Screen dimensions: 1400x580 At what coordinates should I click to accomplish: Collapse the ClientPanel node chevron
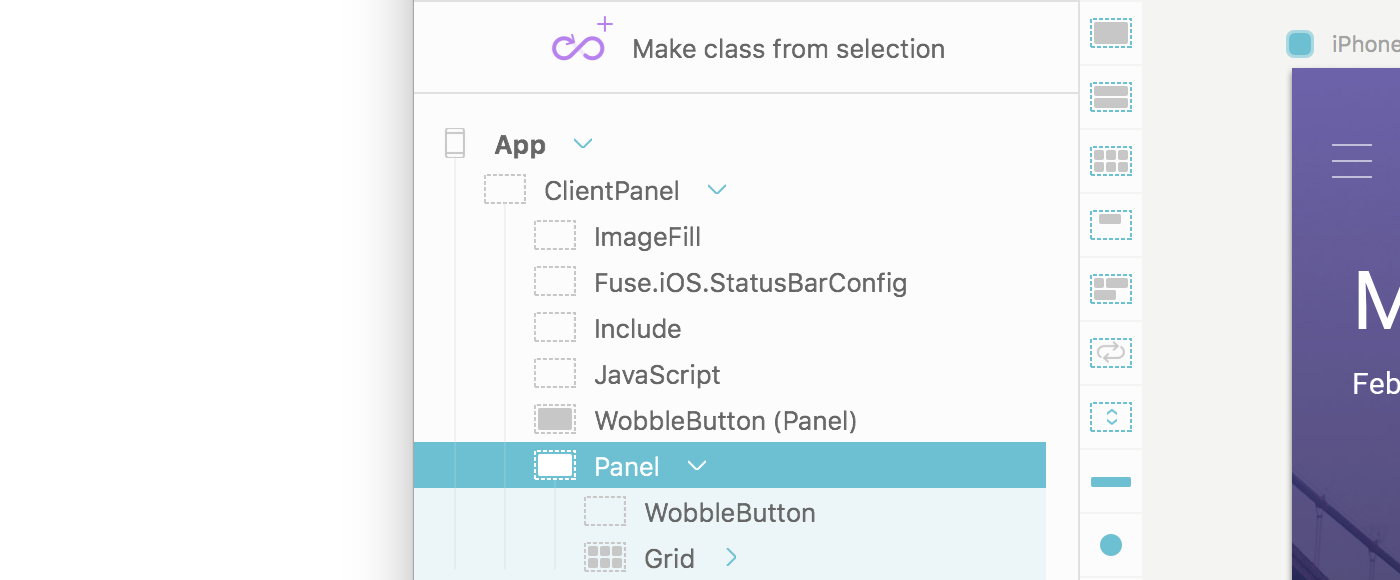tap(717, 190)
